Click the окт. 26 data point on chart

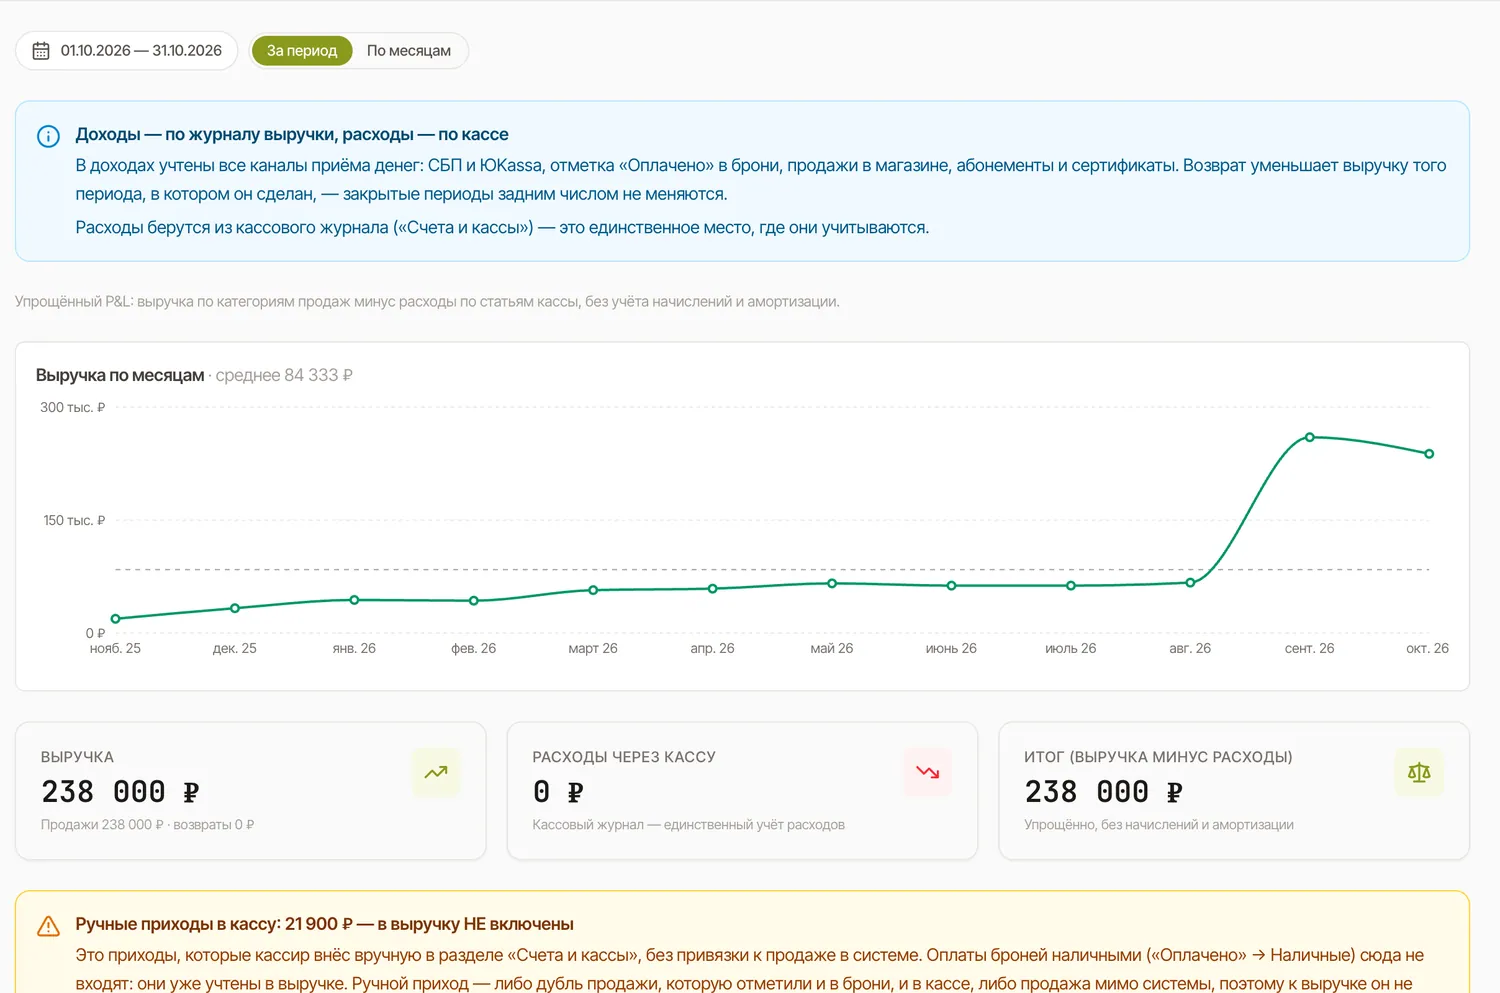pos(1429,454)
